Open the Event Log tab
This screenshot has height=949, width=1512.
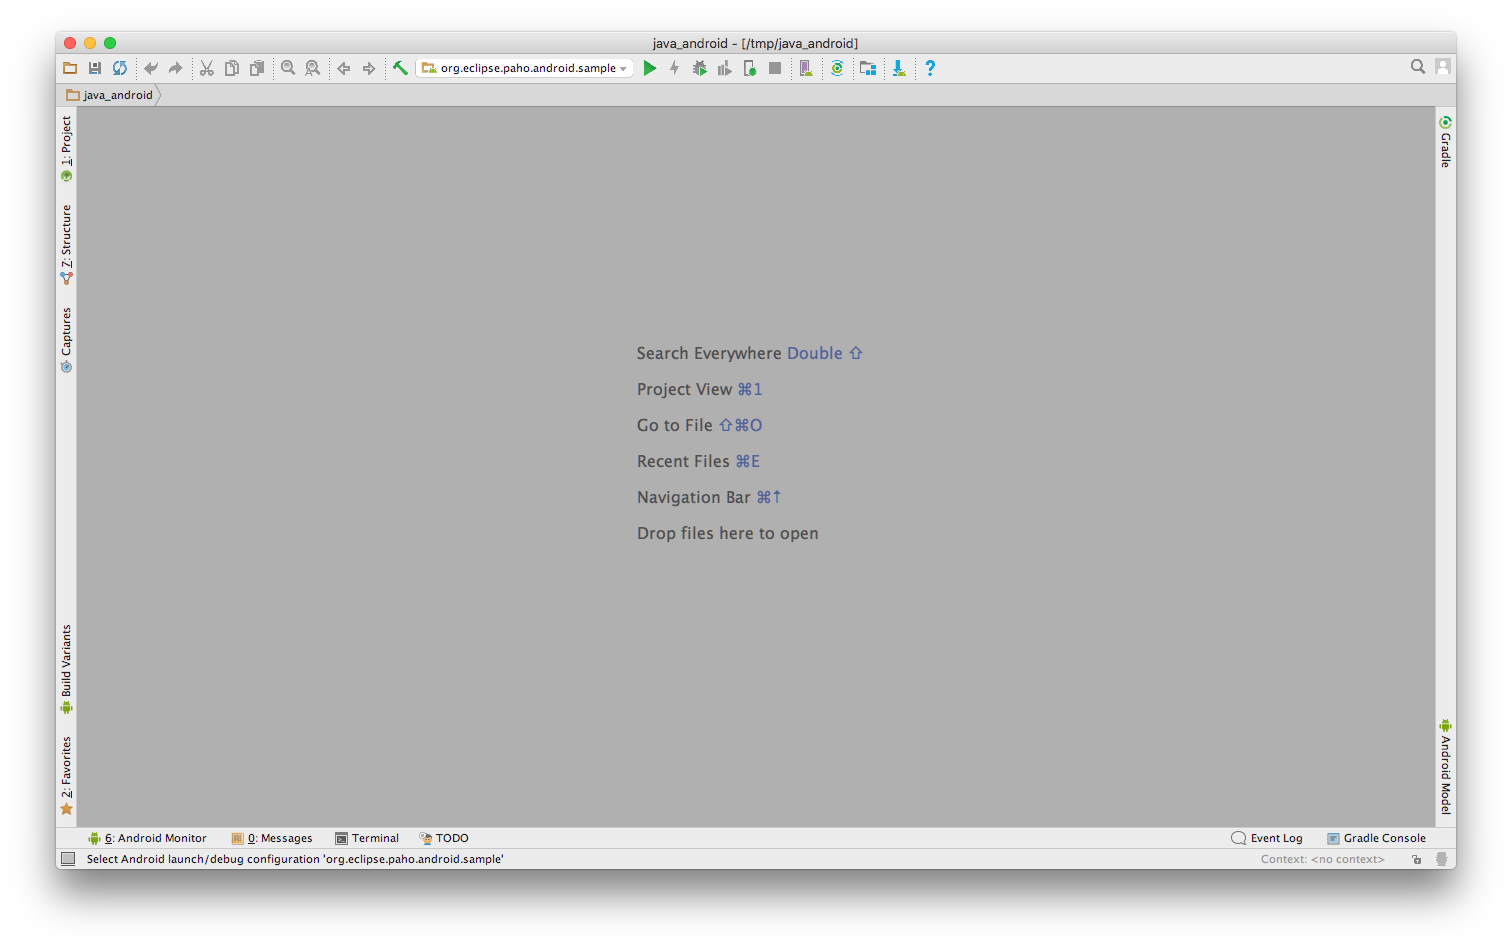pyautogui.click(x=1267, y=838)
